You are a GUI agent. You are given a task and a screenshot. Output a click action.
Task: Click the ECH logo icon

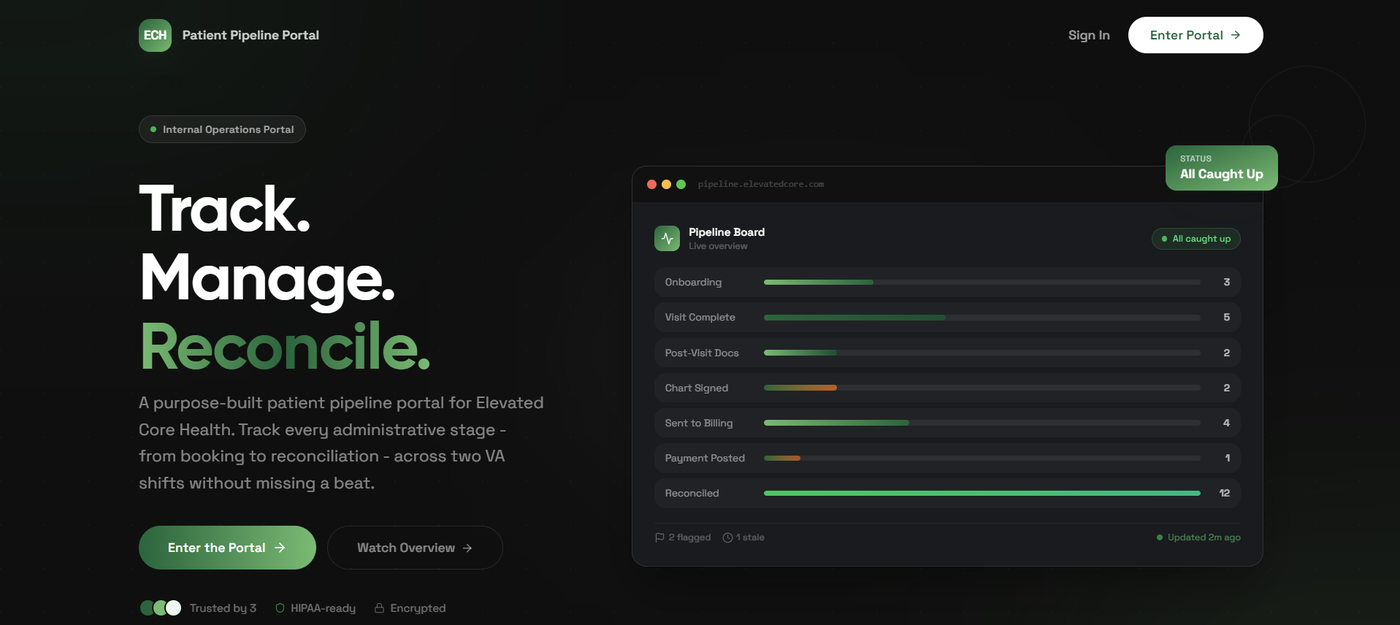(x=155, y=35)
